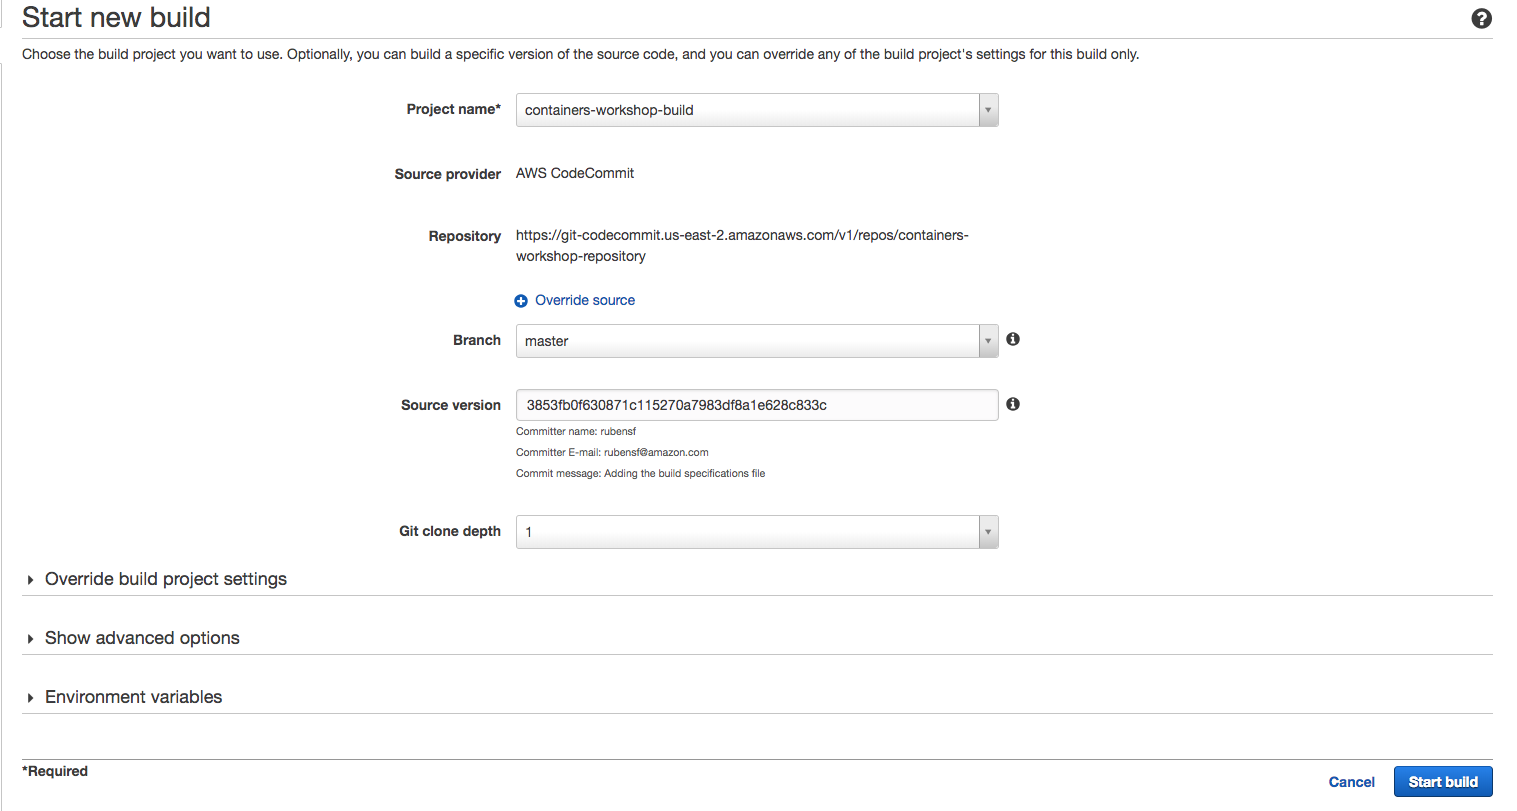
Task: Click the Start build button
Action: coord(1443,782)
